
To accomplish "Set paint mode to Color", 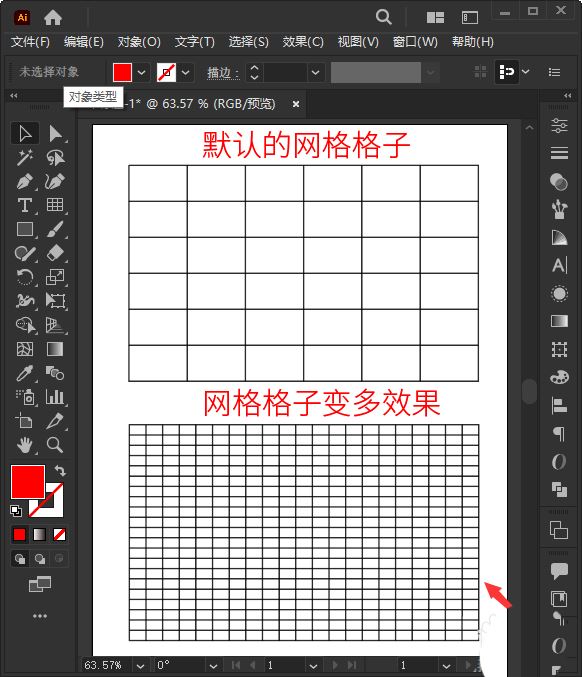I will tap(19, 535).
